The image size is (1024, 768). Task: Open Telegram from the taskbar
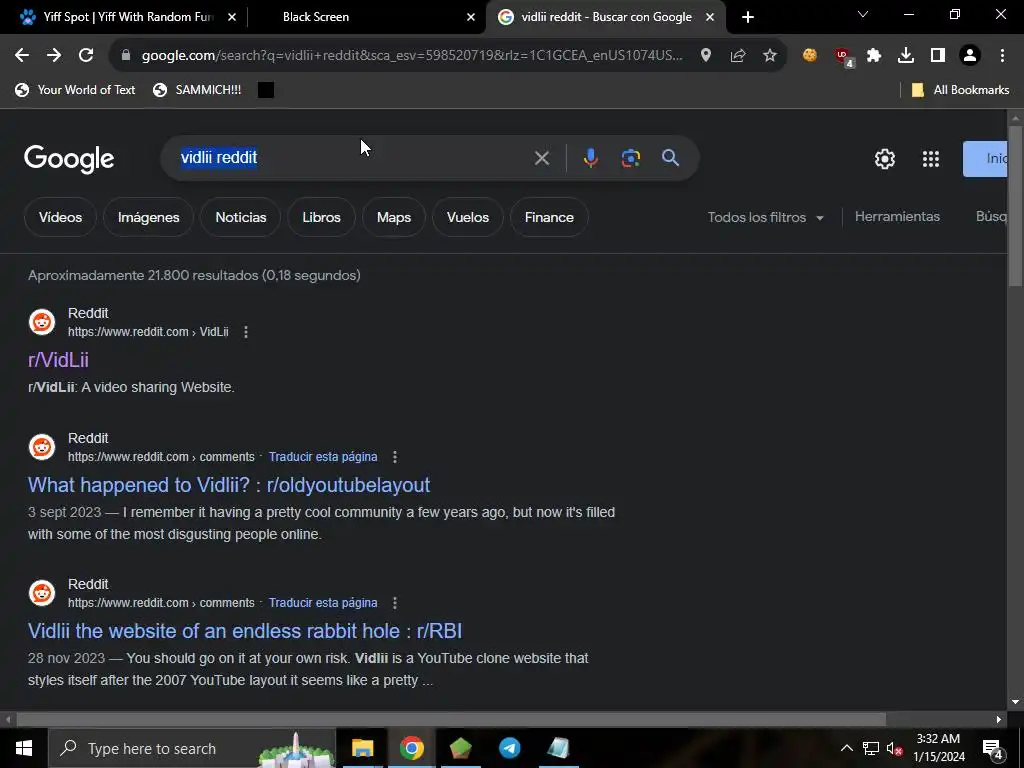[x=509, y=748]
